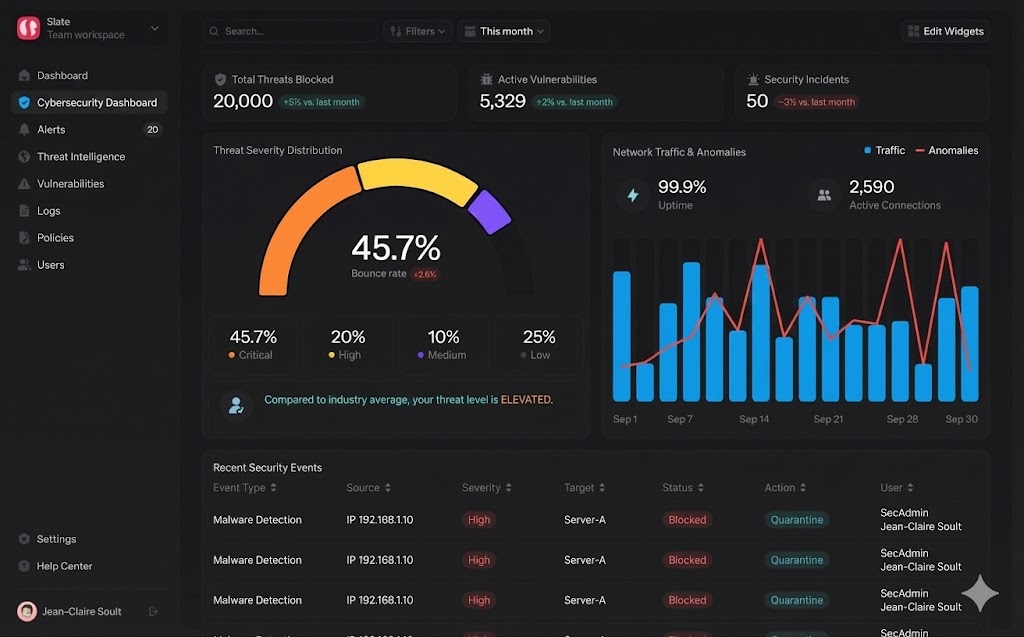1024x637 pixels.
Task: Click the Active Connections people icon
Action: click(x=824, y=195)
